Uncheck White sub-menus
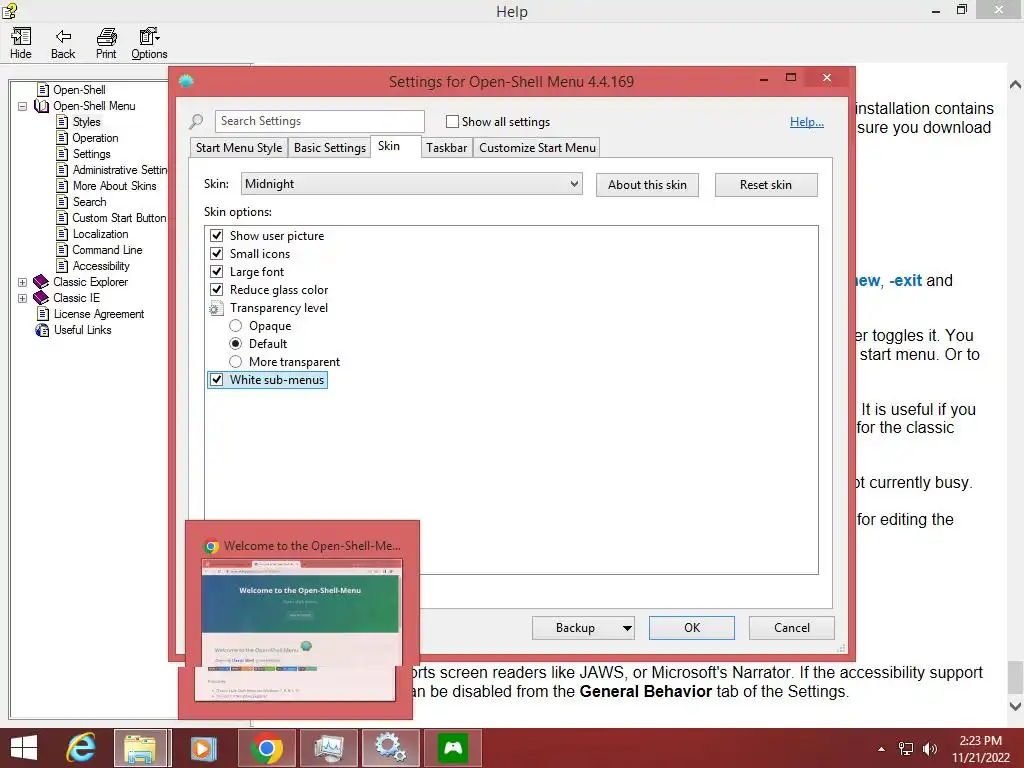 point(217,379)
